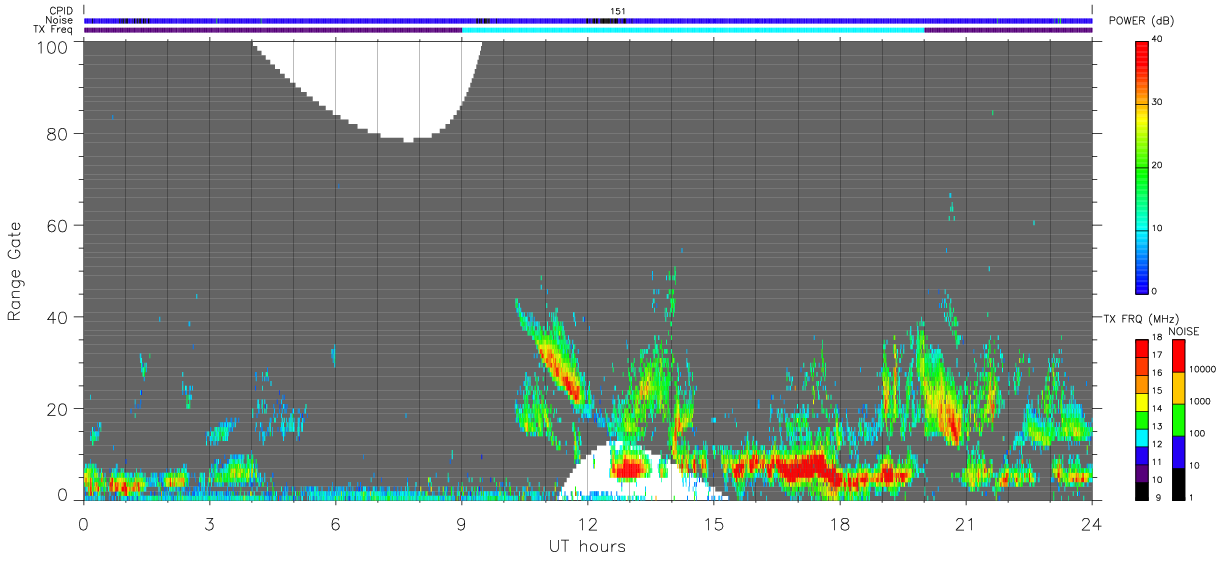Viewport: 1228px width, 567px height.
Task: Click strong red echo band near 17 UT
Action: pyautogui.click(x=803, y=466)
